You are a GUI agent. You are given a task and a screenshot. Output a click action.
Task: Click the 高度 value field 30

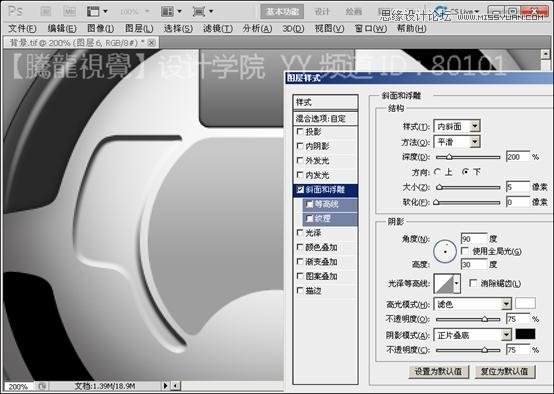point(474,264)
